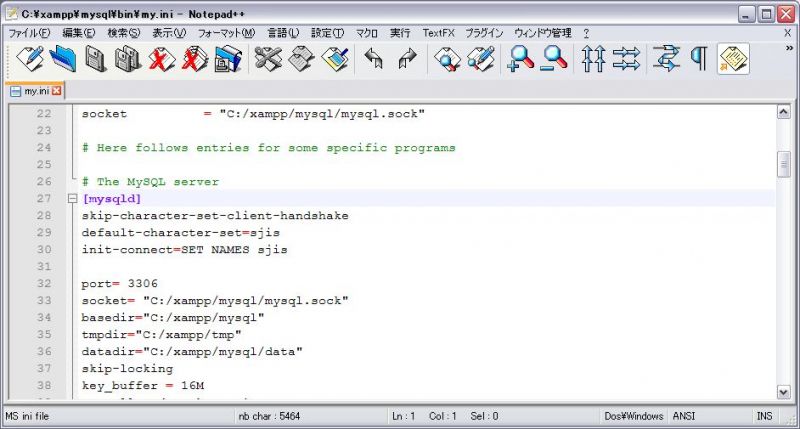Open the TextFX menu

pos(438,33)
